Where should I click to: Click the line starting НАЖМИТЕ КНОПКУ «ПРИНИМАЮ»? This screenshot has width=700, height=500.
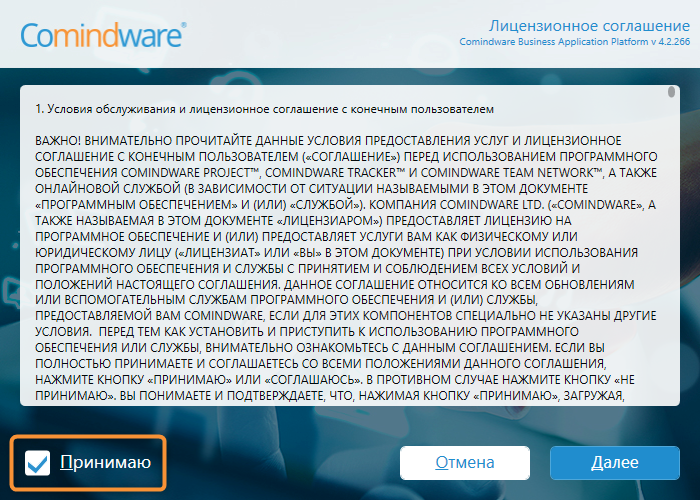(335, 379)
